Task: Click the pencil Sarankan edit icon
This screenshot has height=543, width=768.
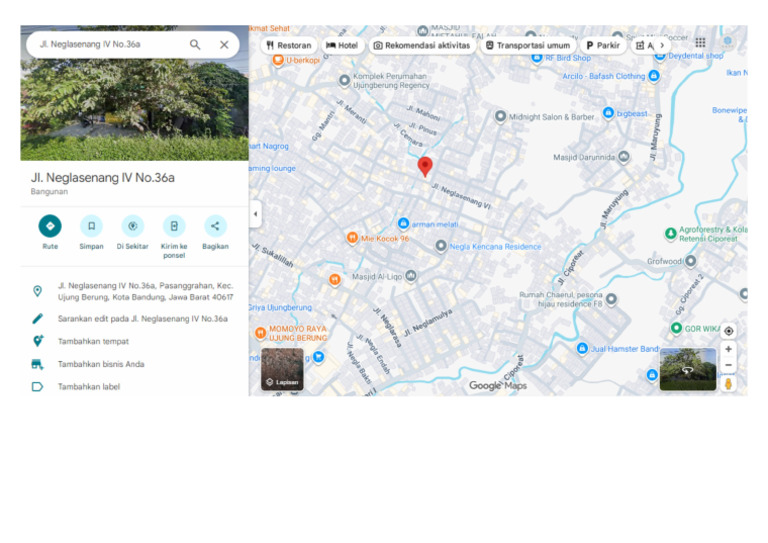Action: coord(37,319)
